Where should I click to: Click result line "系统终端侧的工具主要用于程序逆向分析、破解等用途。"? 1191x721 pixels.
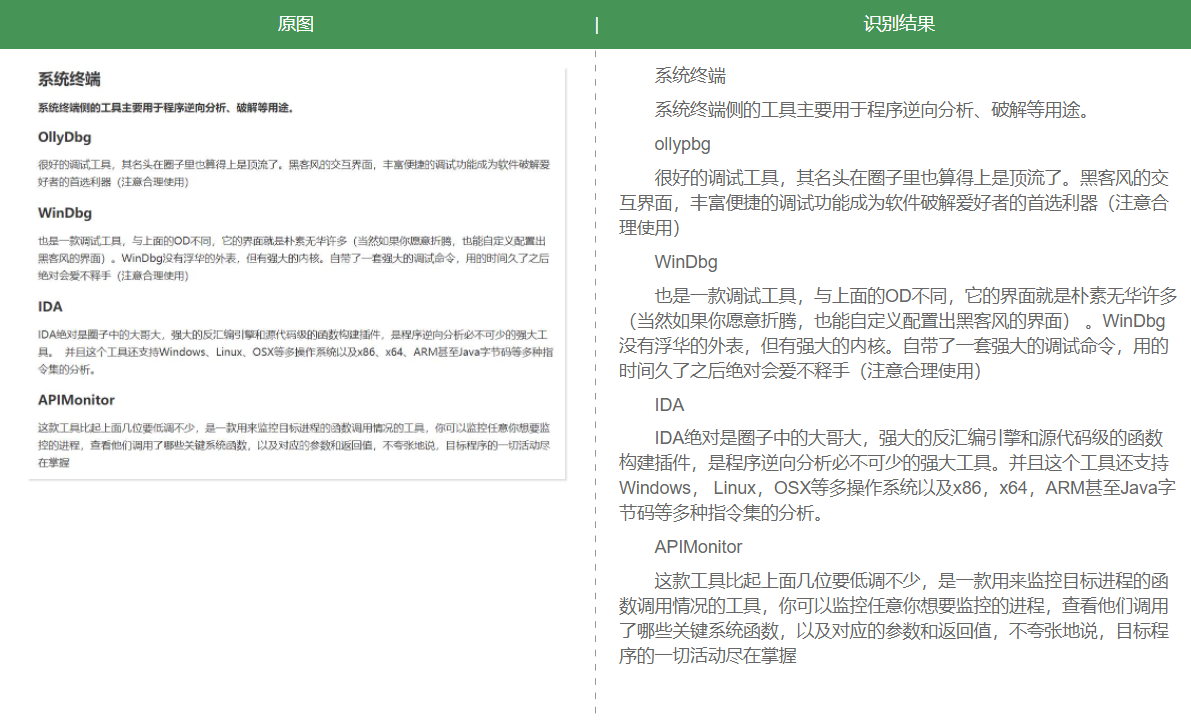coord(873,110)
